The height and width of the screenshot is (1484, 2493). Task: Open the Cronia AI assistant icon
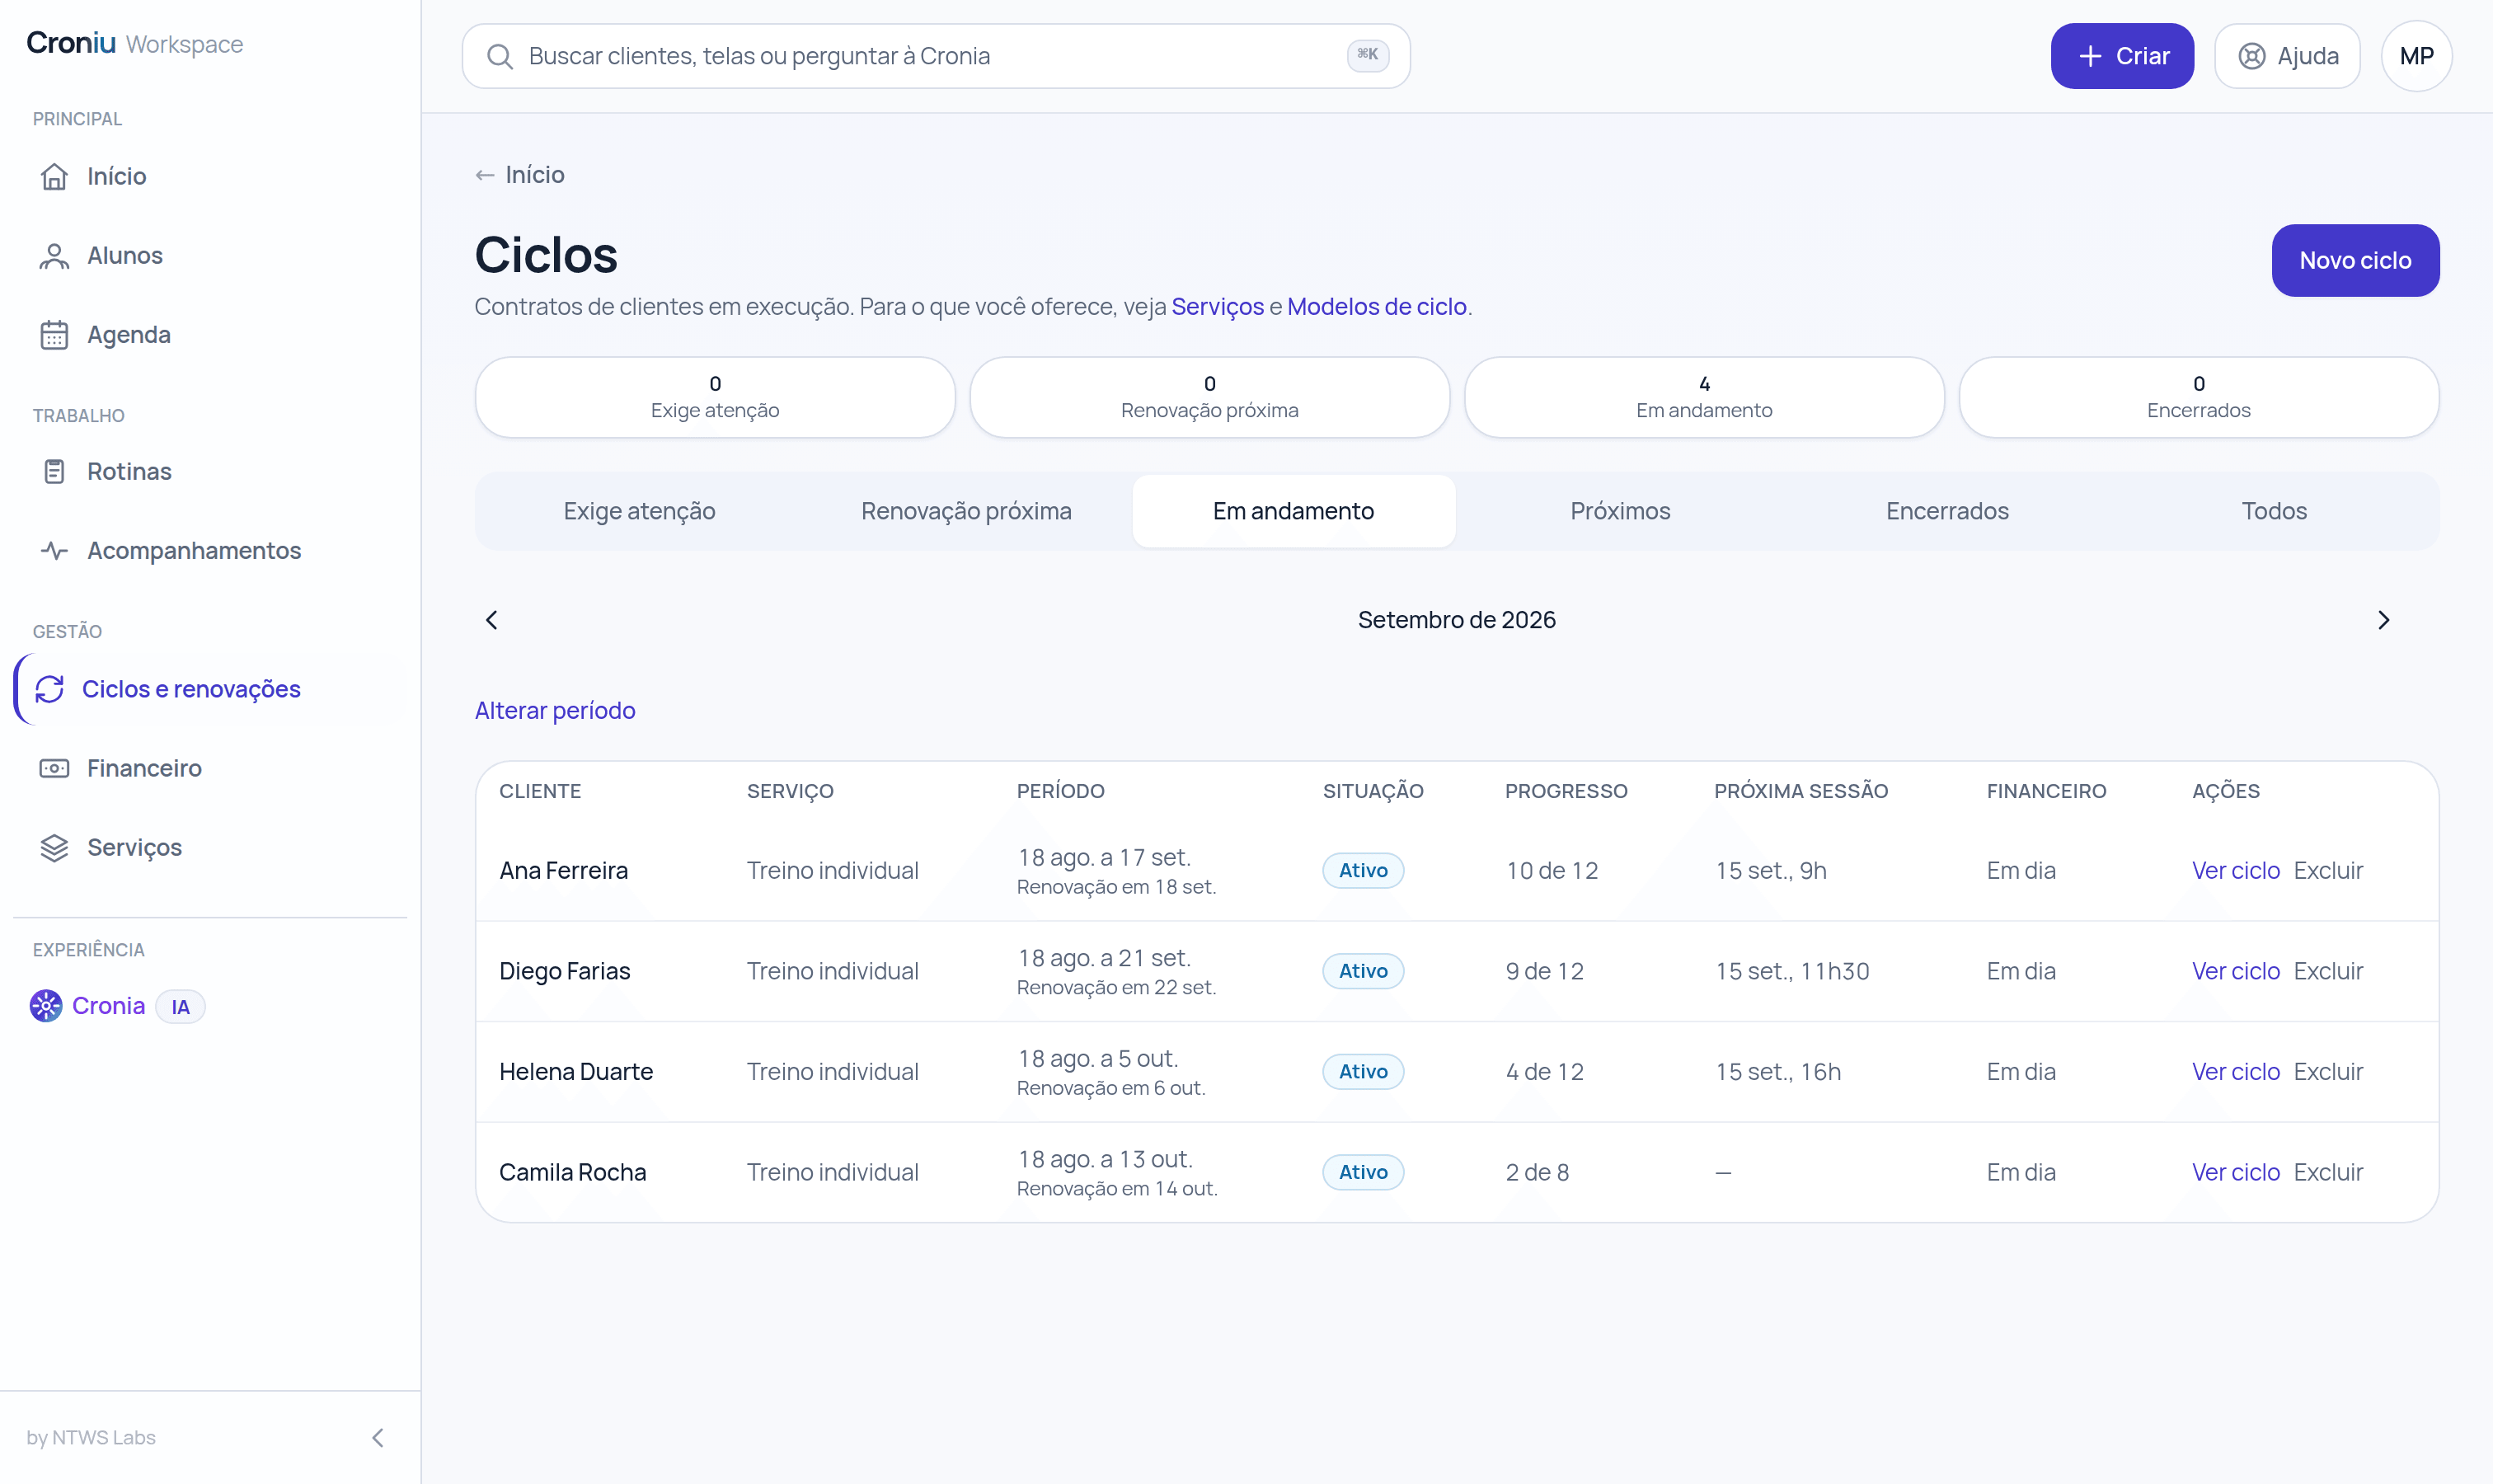[x=46, y=1006]
